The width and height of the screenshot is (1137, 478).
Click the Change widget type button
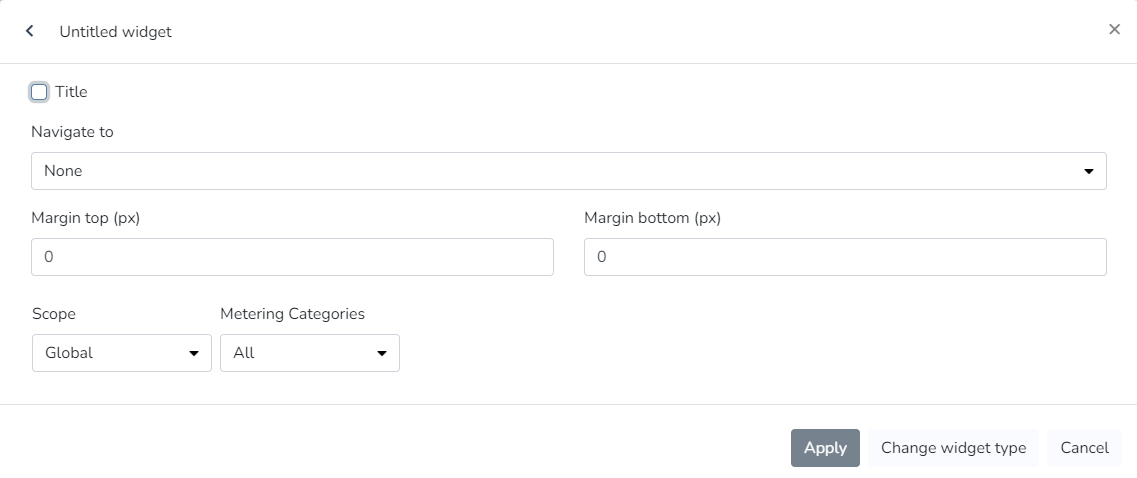tap(953, 448)
